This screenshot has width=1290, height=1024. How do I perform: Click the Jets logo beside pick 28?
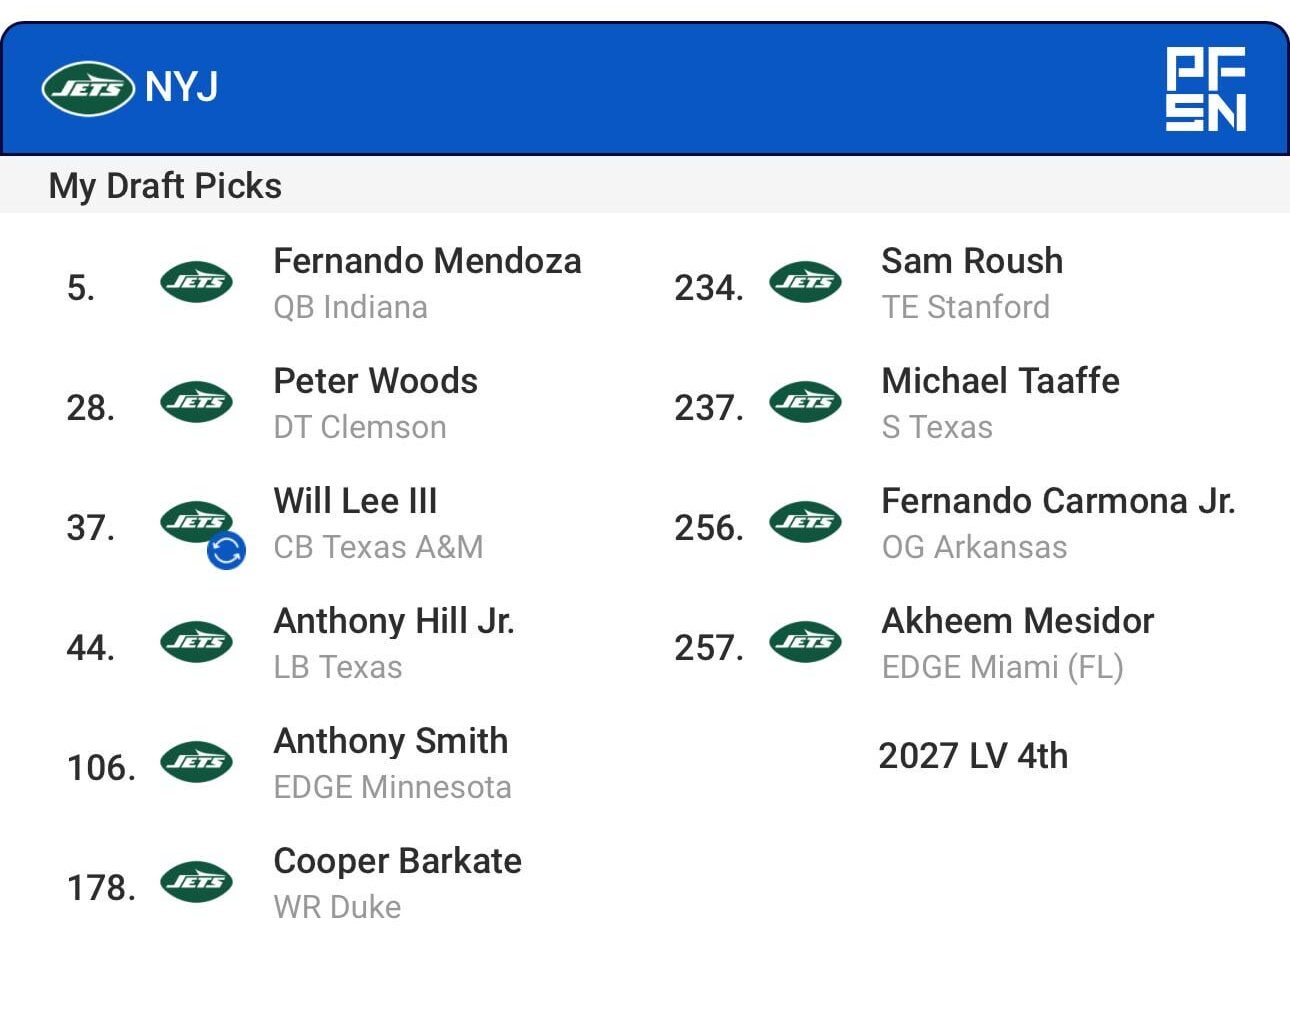tap(196, 402)
